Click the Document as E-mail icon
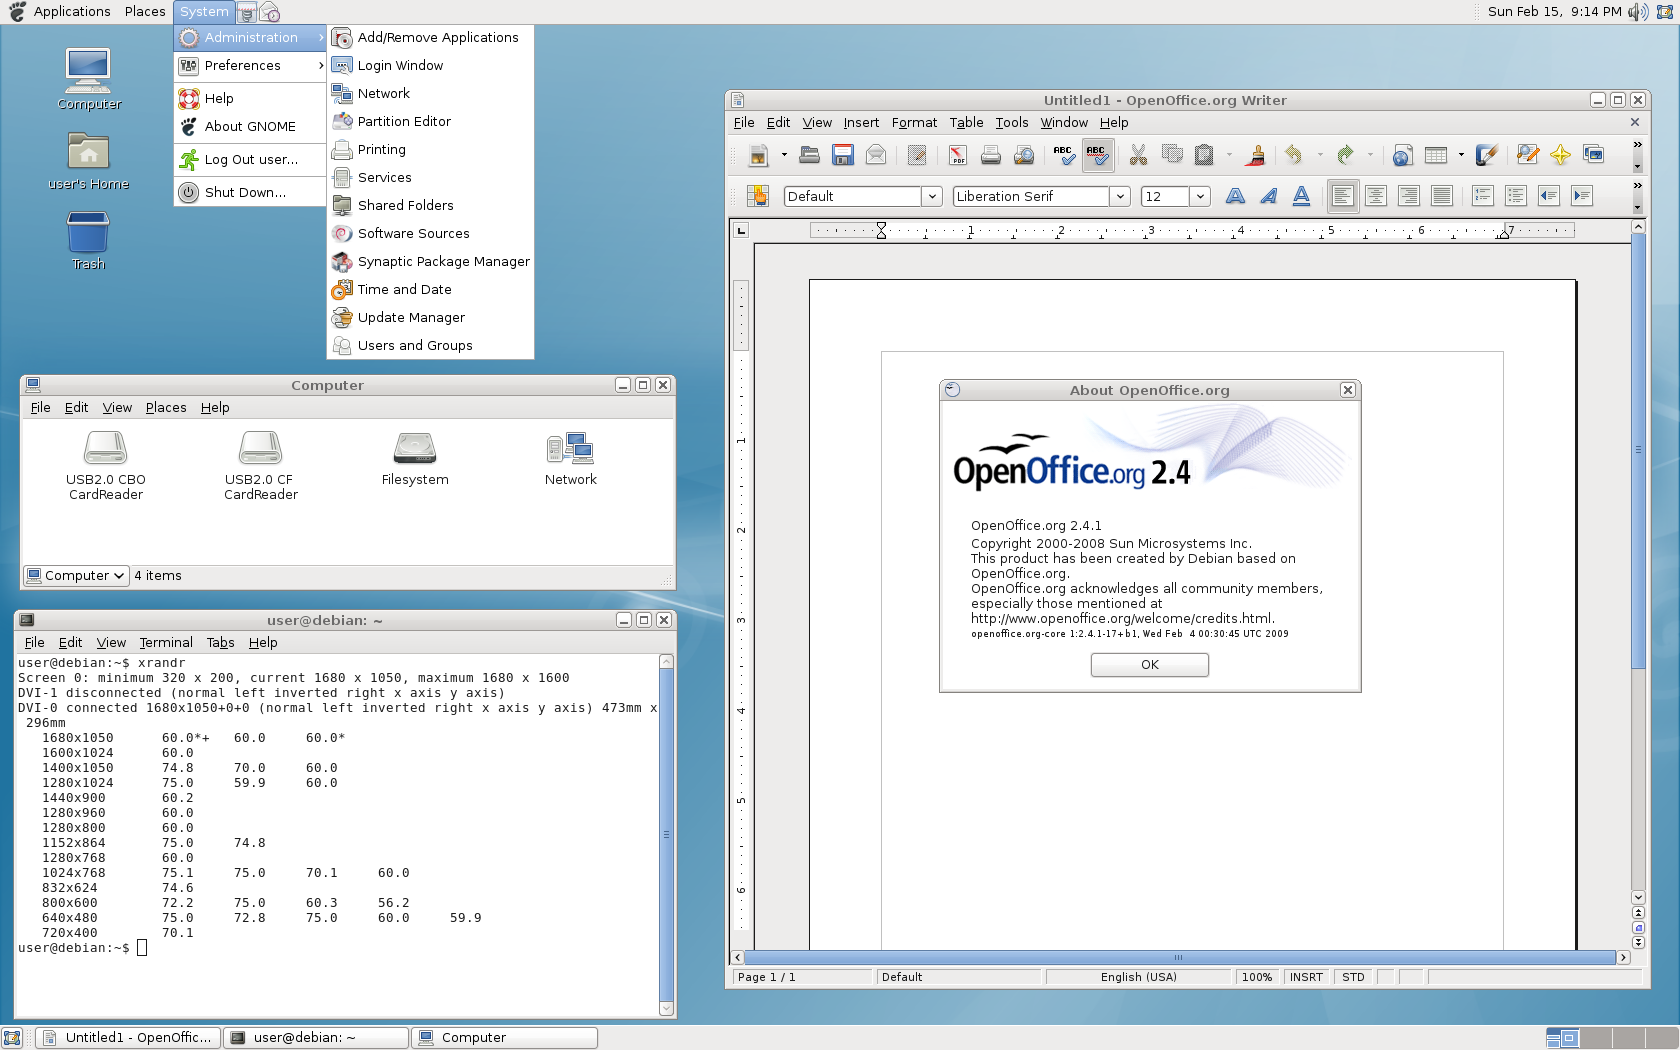The image size is (1680, 1050). coord(876,155)
